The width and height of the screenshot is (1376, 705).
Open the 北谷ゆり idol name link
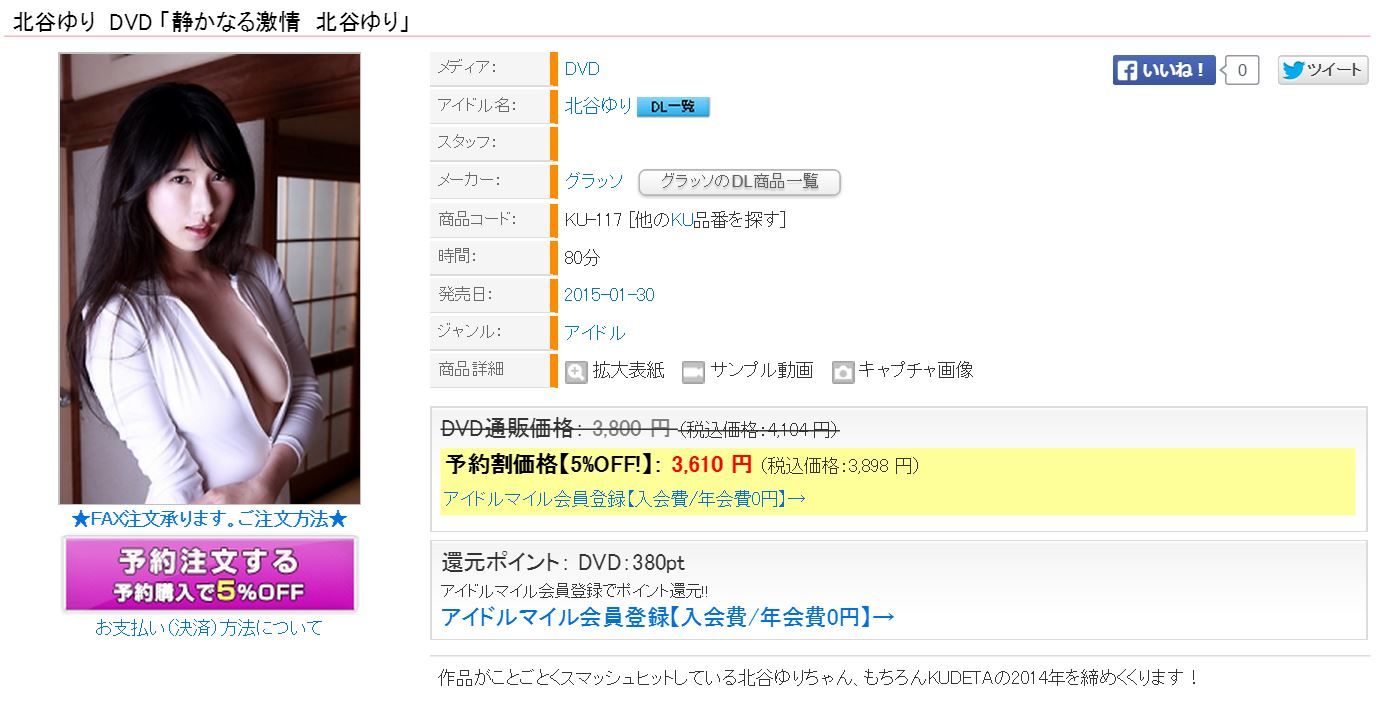point(598,105)
